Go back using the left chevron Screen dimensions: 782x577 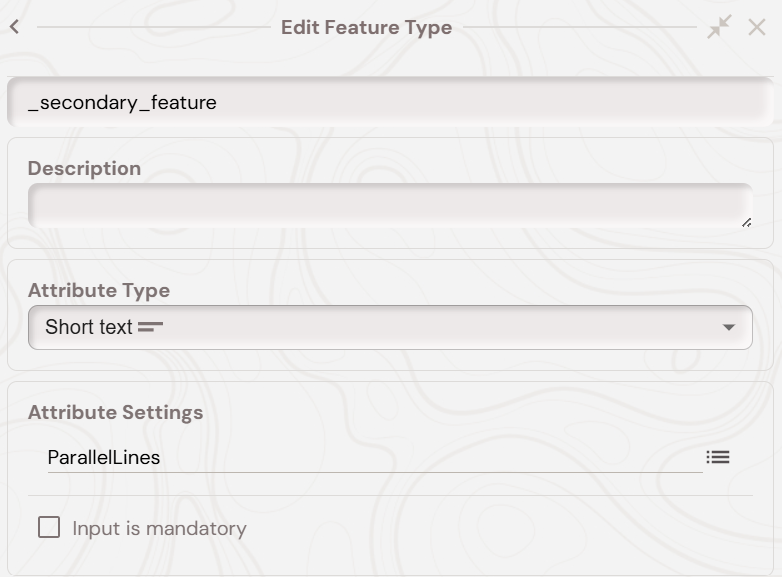pyautogui.click(x=14, y=27)
